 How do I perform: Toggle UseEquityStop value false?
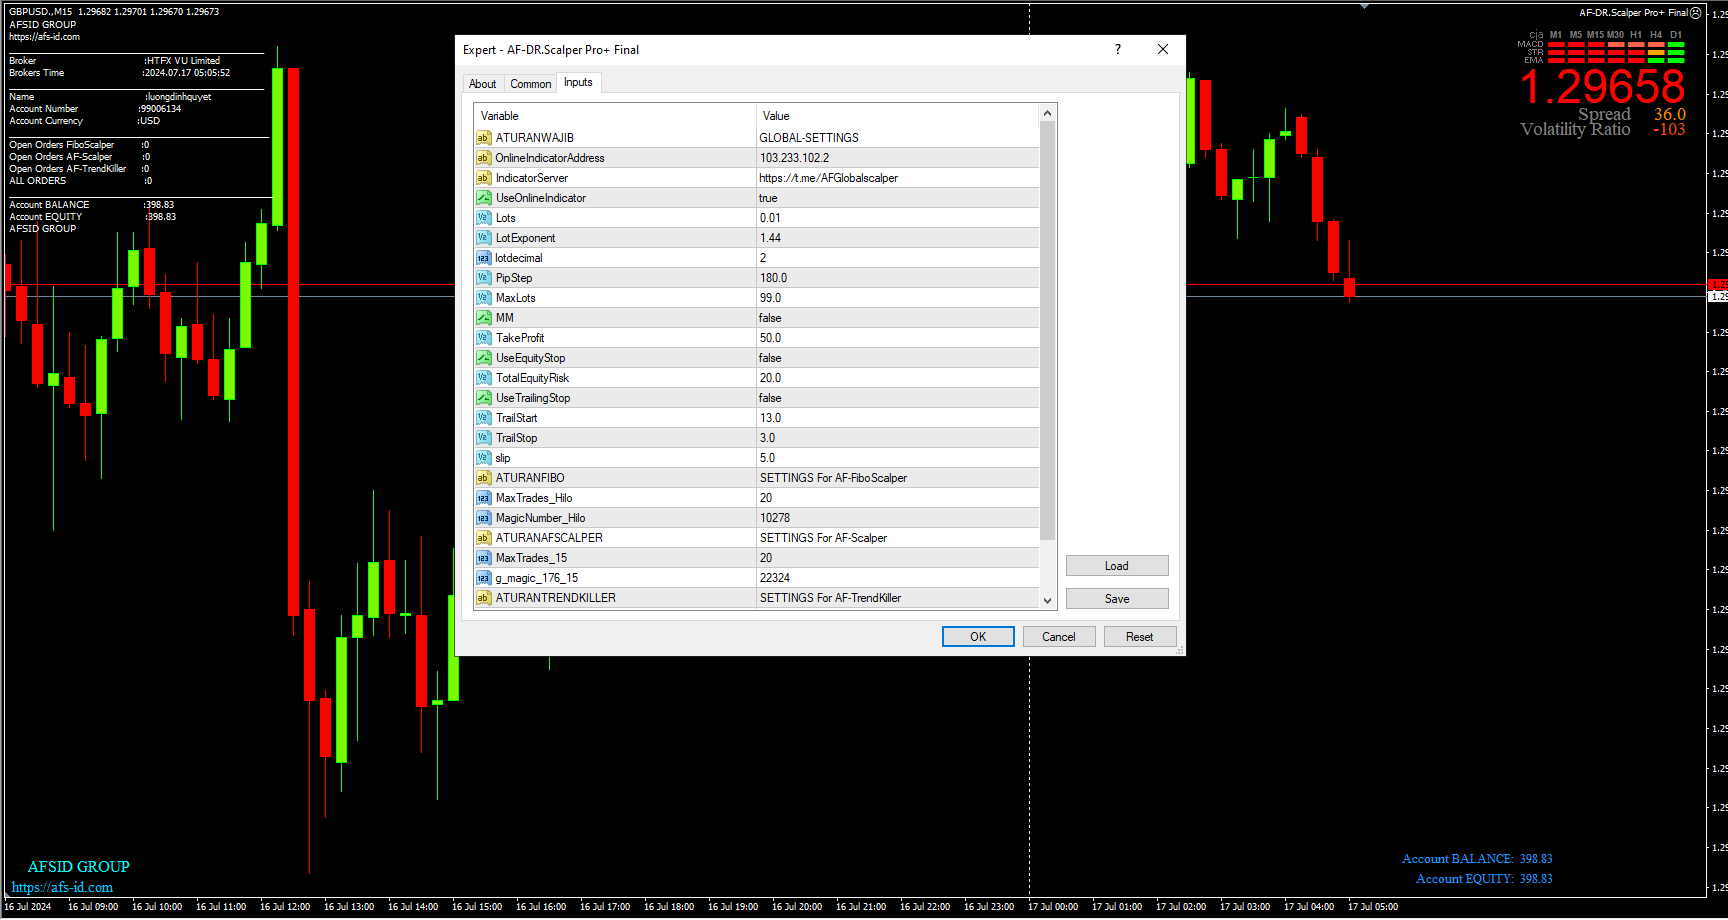[x=898, y=358]
